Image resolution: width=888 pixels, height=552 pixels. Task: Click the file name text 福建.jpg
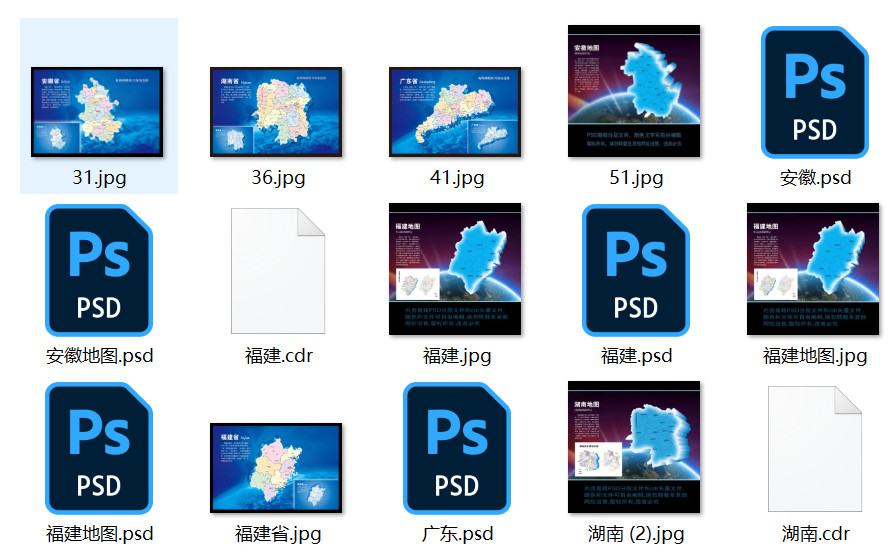[x=457, y=356]
